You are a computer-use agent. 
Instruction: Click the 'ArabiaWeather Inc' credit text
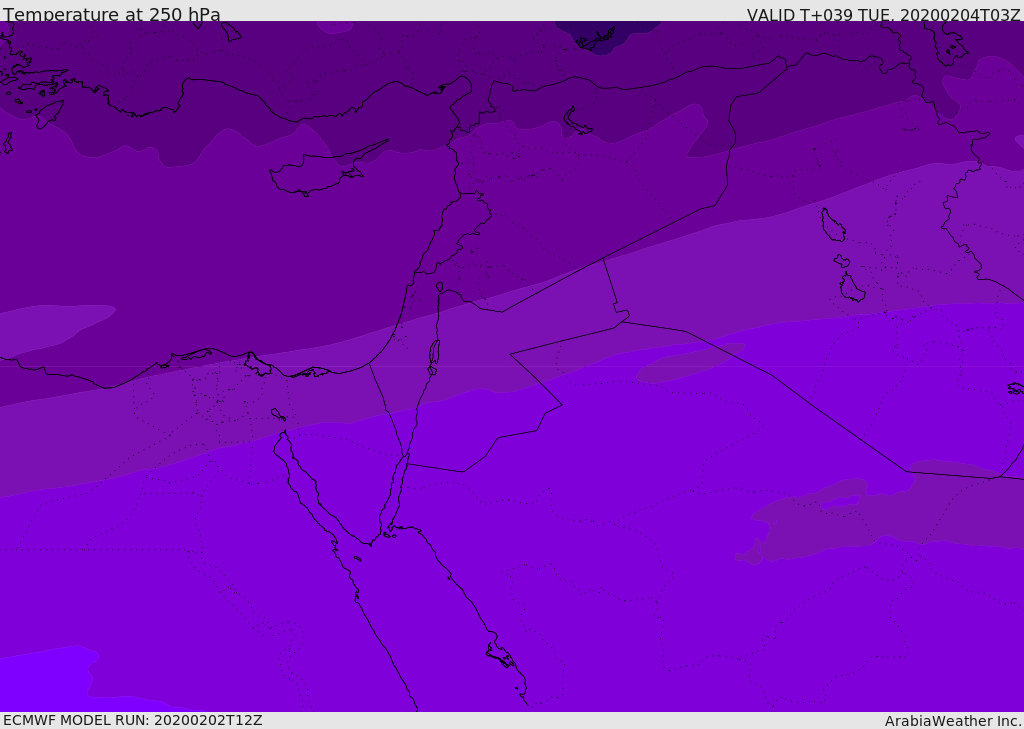(x=952, y=721)
